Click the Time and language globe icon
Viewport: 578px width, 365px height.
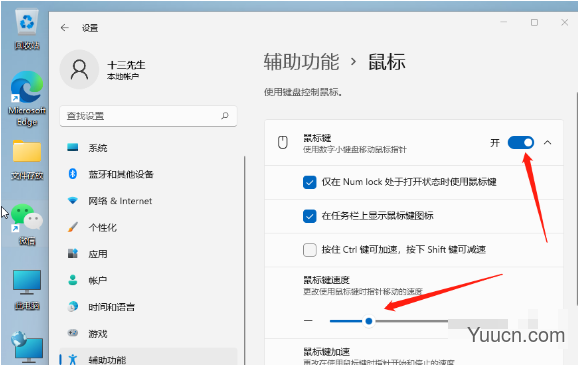tap(73, 306)
